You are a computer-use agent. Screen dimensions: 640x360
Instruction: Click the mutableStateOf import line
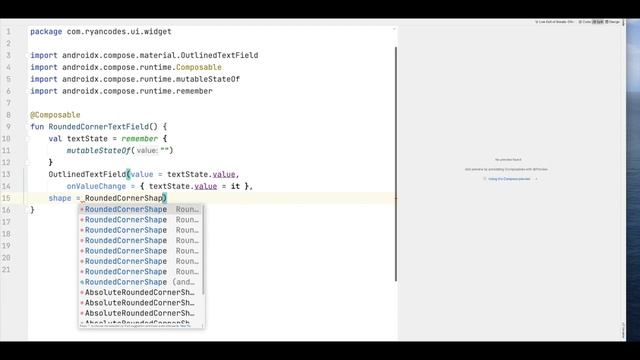tap(135, 79)
